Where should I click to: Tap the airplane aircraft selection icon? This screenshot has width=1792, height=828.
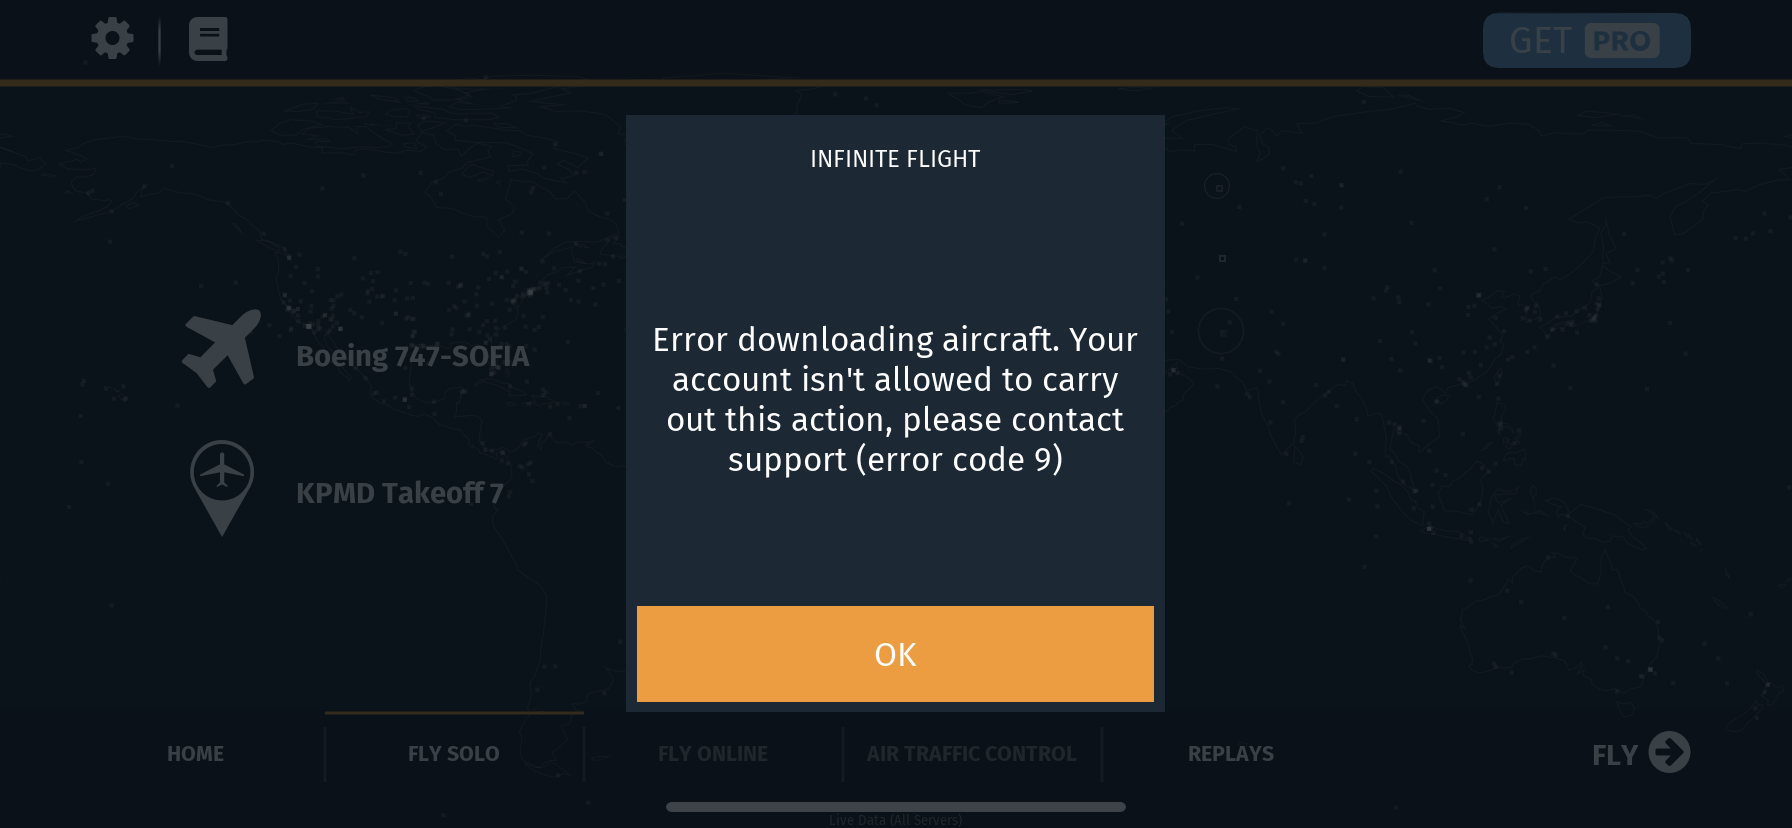tap(222, 348)
